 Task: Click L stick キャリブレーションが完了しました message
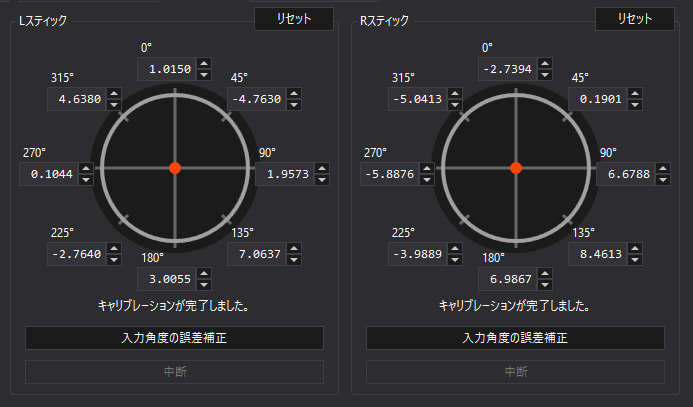tap(173, 306)
